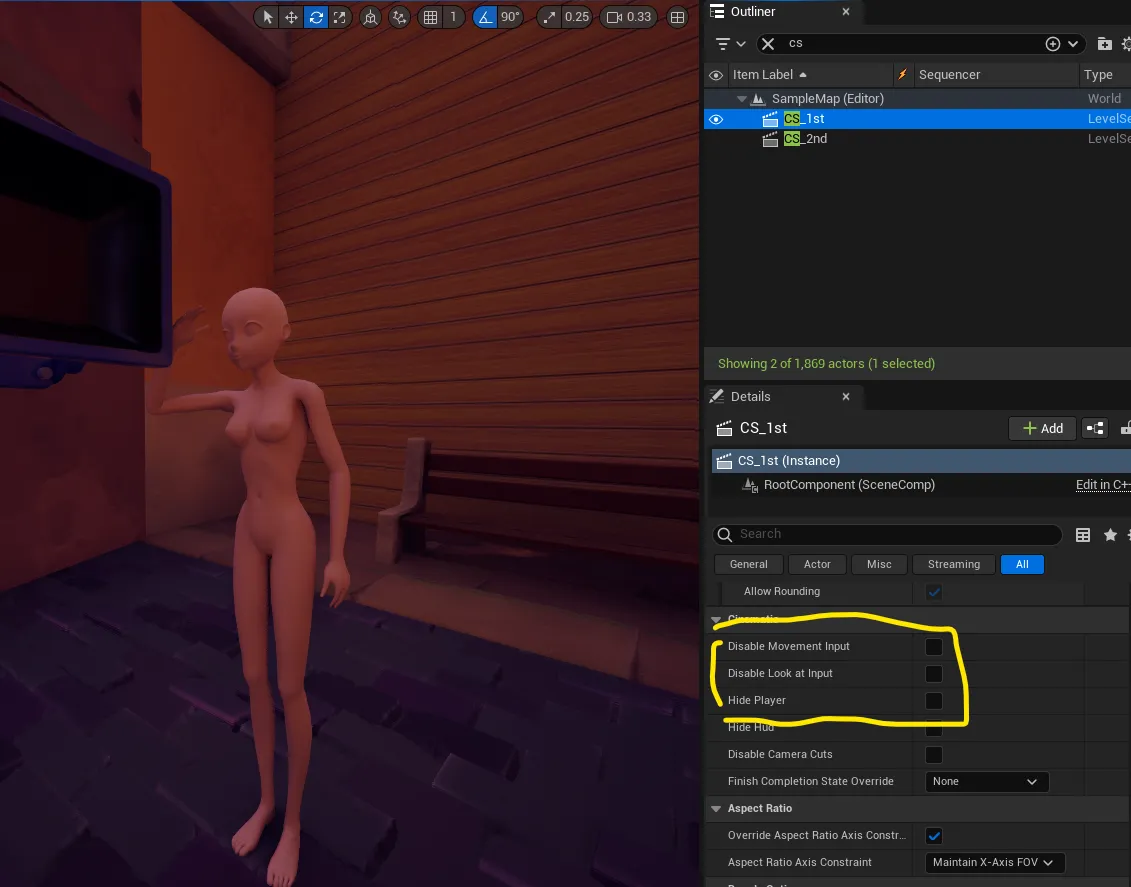1131x887 pixels.
Task: Select the CS_1st (Instance) component row
Action: 921,461
